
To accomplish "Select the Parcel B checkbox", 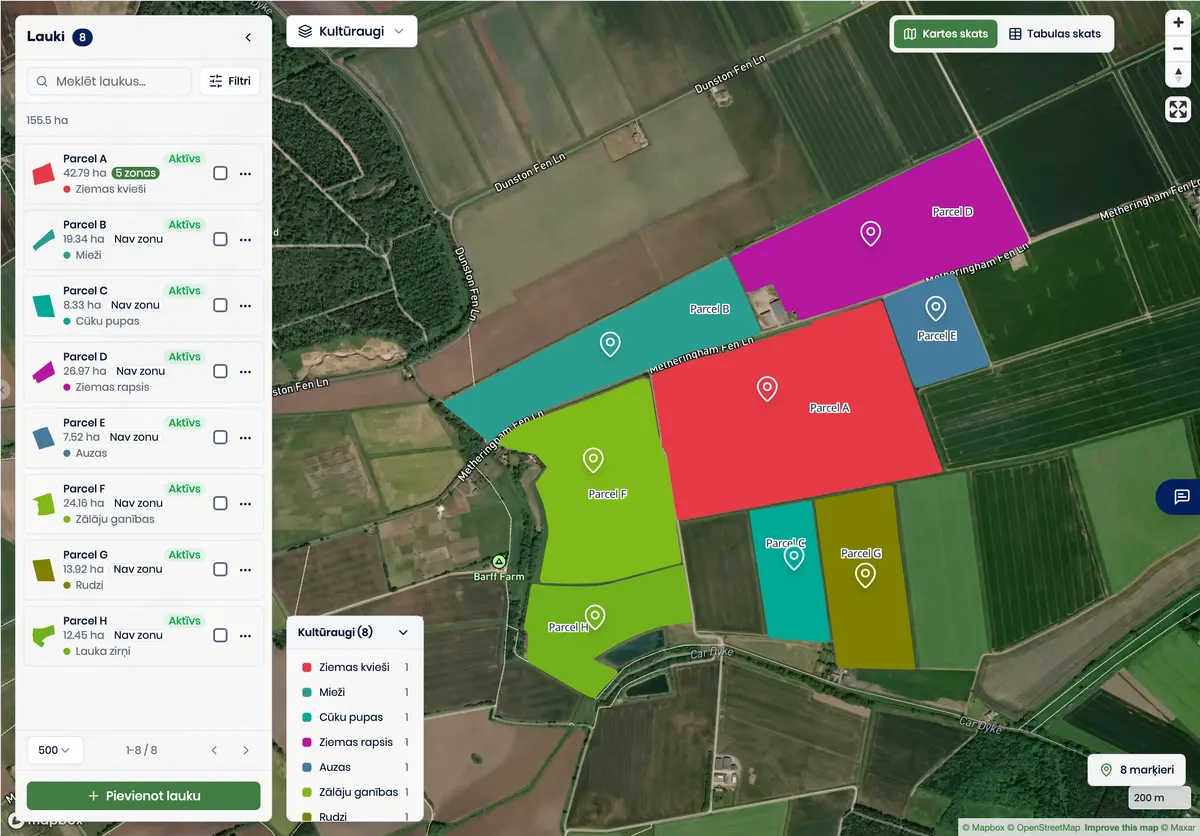I will coord(220,239).
